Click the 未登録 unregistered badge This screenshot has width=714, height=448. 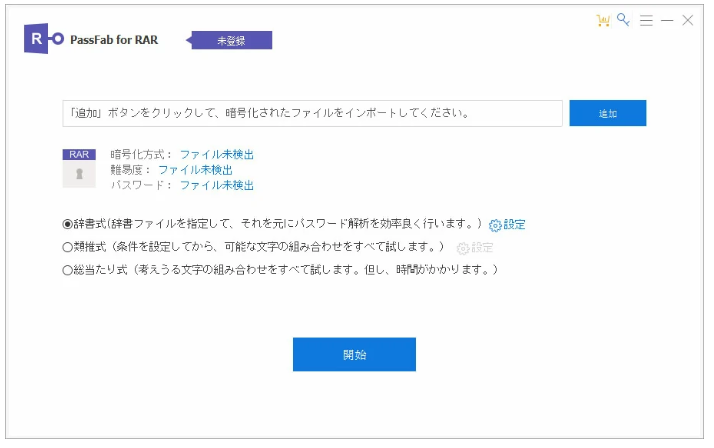pyautogui.click(x=230, y=41)
